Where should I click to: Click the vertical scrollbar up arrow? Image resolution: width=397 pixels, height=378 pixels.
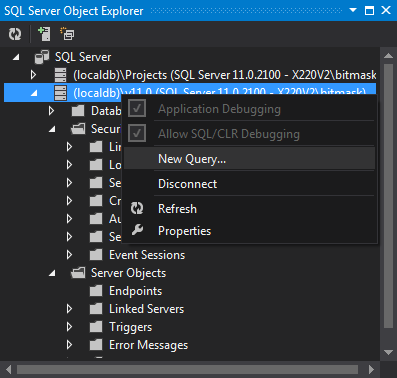tap(388, 56)
